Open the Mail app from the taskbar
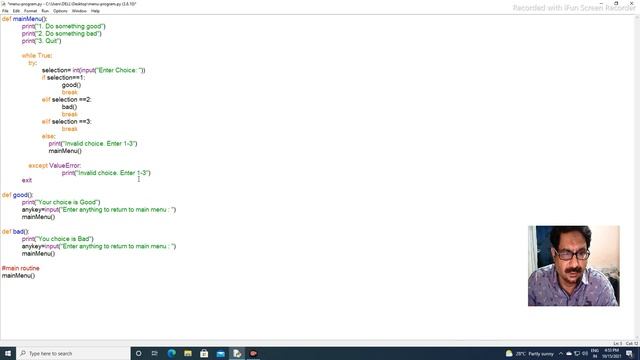Screen dimensions: 640x360 pos(220,353)
